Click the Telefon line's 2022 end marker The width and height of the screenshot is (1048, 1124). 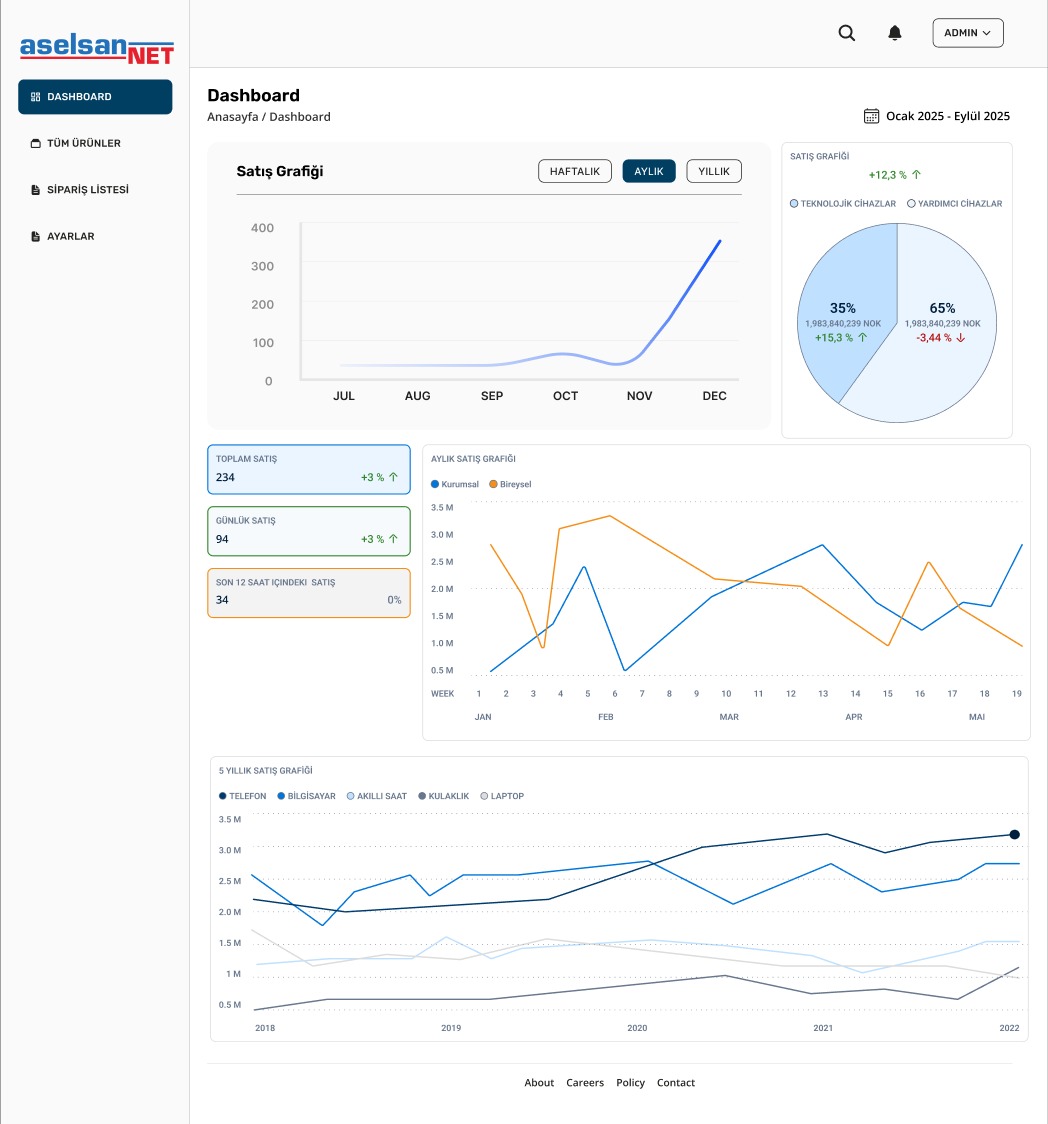tap(1014, 834)
